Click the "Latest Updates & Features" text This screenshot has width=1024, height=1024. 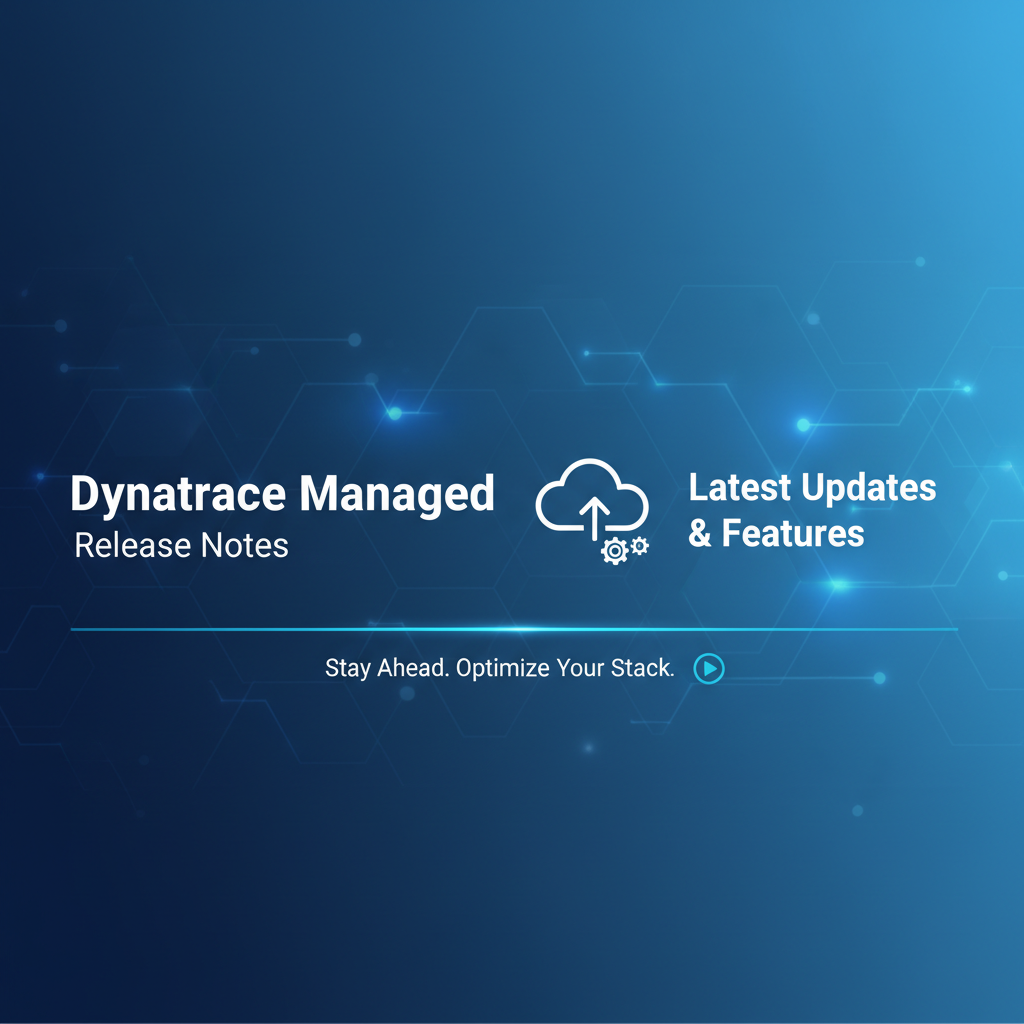tap(812, 510)
